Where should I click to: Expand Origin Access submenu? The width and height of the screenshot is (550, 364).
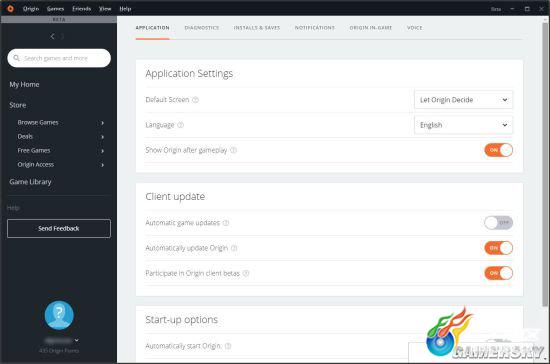[x=102, y=165]
